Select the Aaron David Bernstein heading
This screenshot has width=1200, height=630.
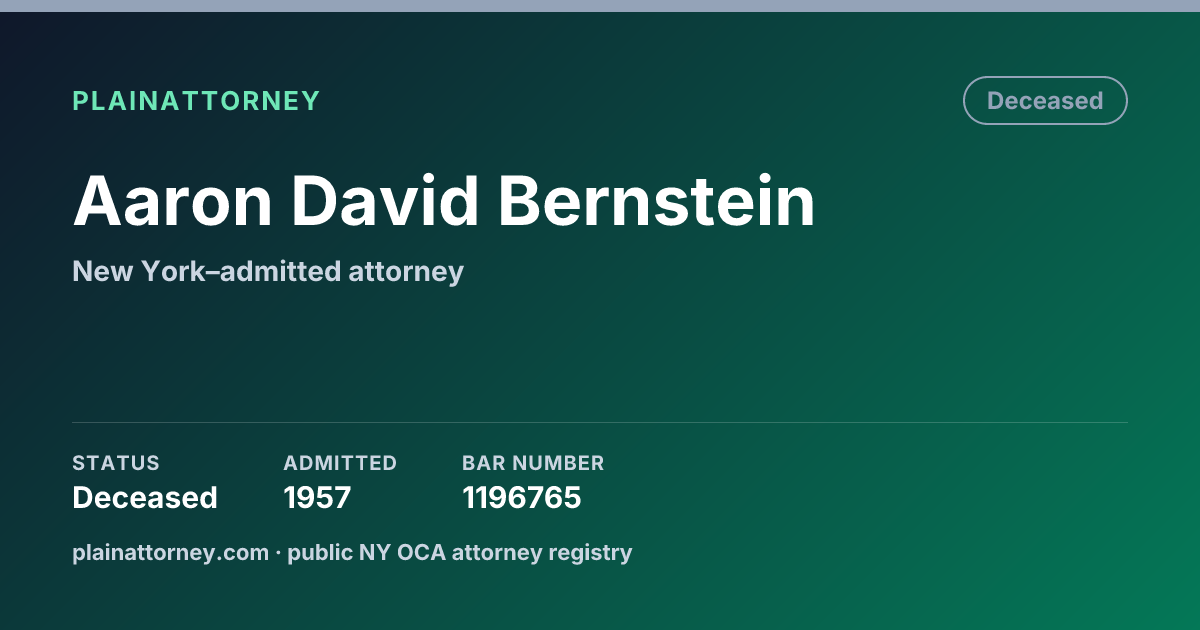click(444, 201)
